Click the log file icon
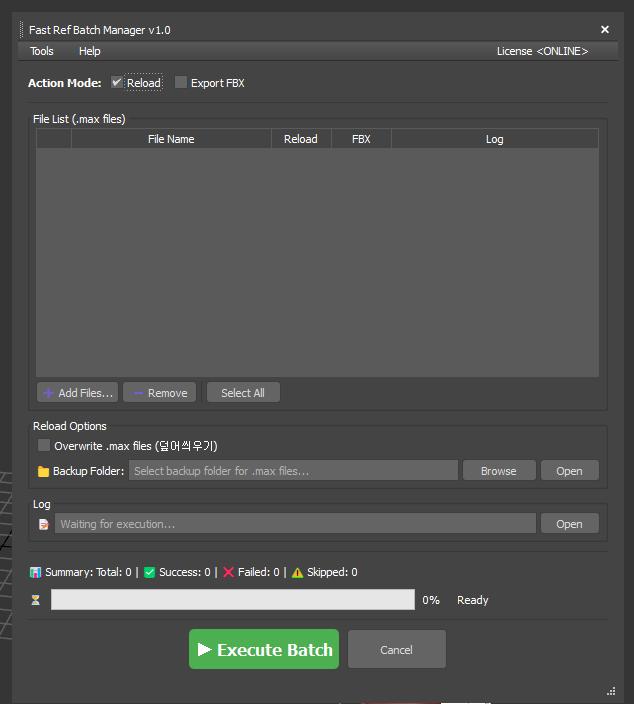Image resolution: width=634 pixels, height=704 pixels. click(43, 524)
